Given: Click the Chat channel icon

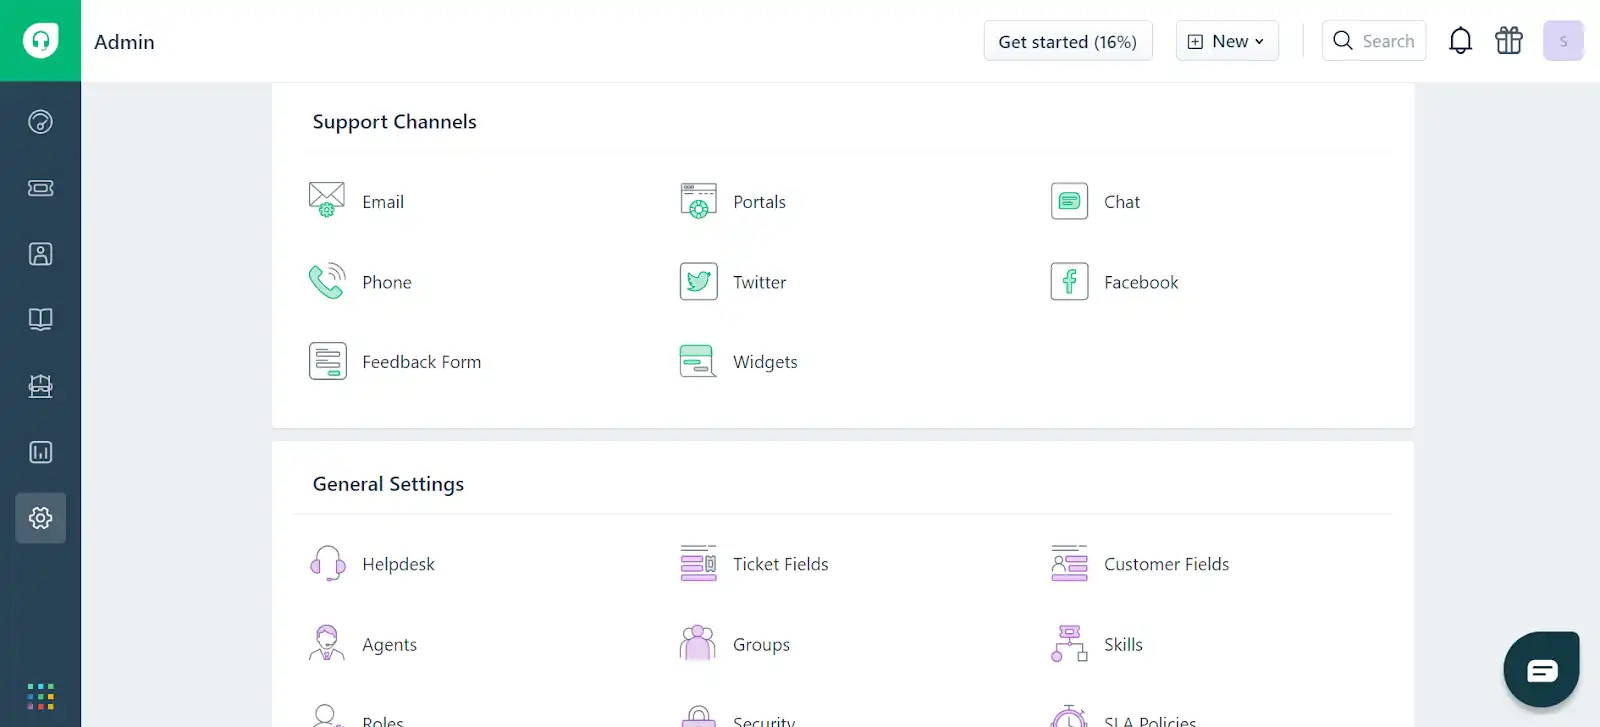Looking at the screenshot, I should pos(1069,201).
